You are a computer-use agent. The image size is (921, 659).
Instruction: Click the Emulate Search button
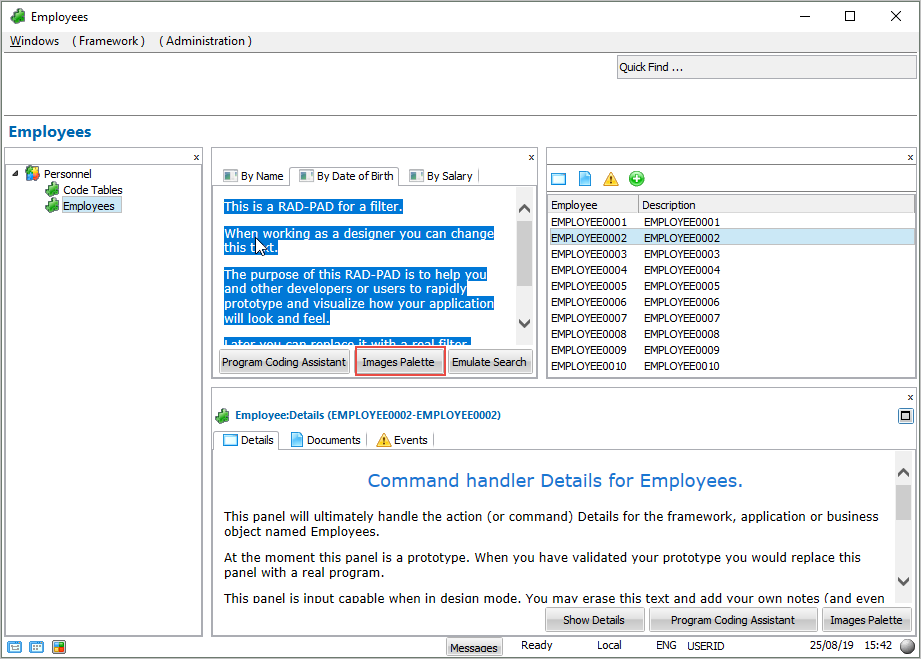pos(489,362)
